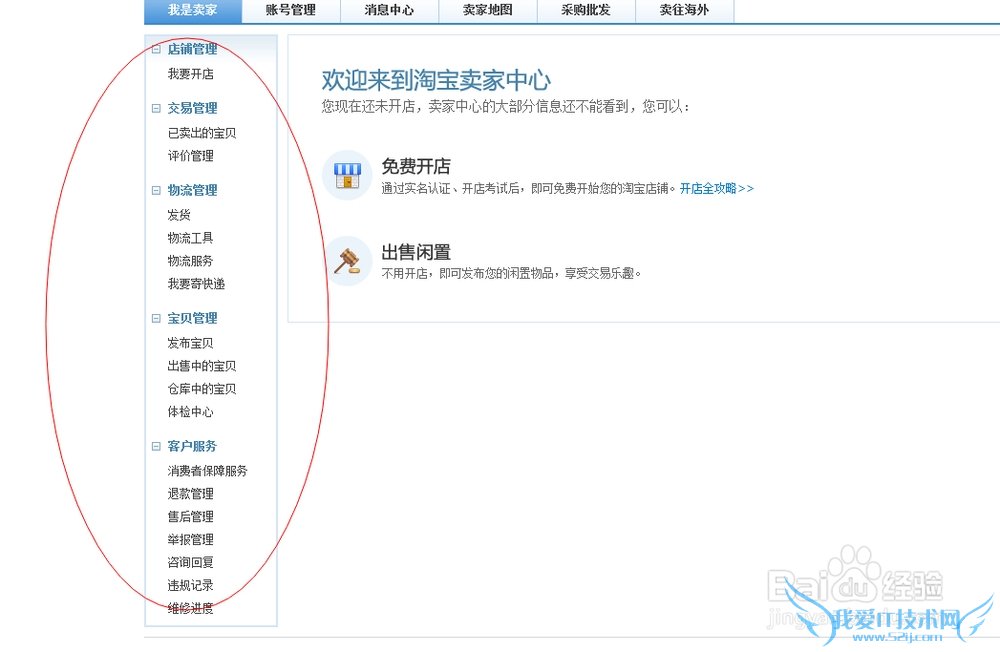Open 举报管理 link
The width and height of the screenshot is (1000, 652).
click(191, 540)
